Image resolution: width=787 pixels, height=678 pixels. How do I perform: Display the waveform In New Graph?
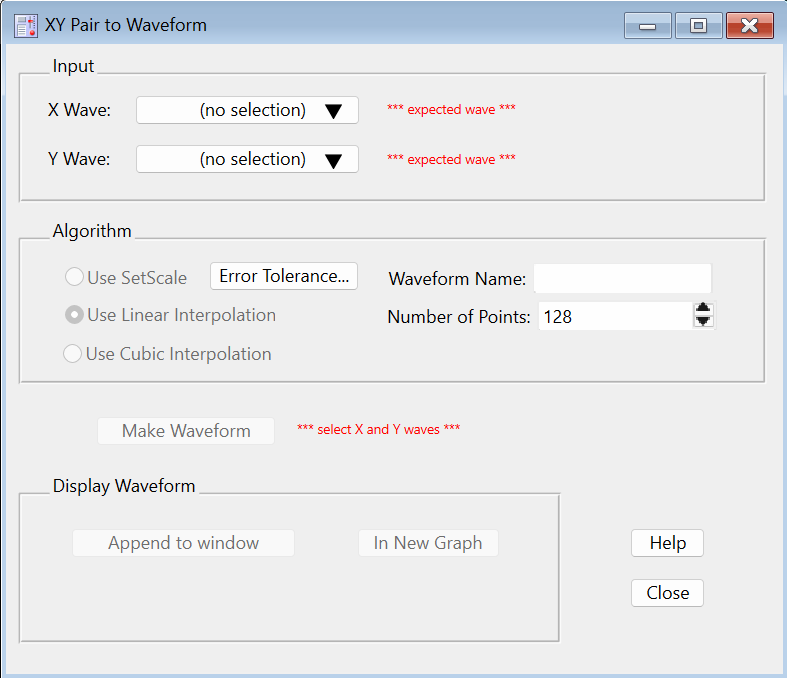pyautogui.click(x=428, y=543)
